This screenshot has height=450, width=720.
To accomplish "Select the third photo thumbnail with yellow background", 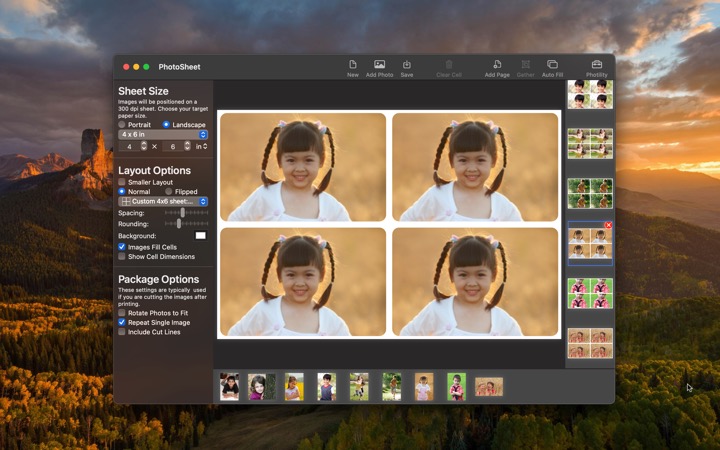I will (x=294, y=387).
